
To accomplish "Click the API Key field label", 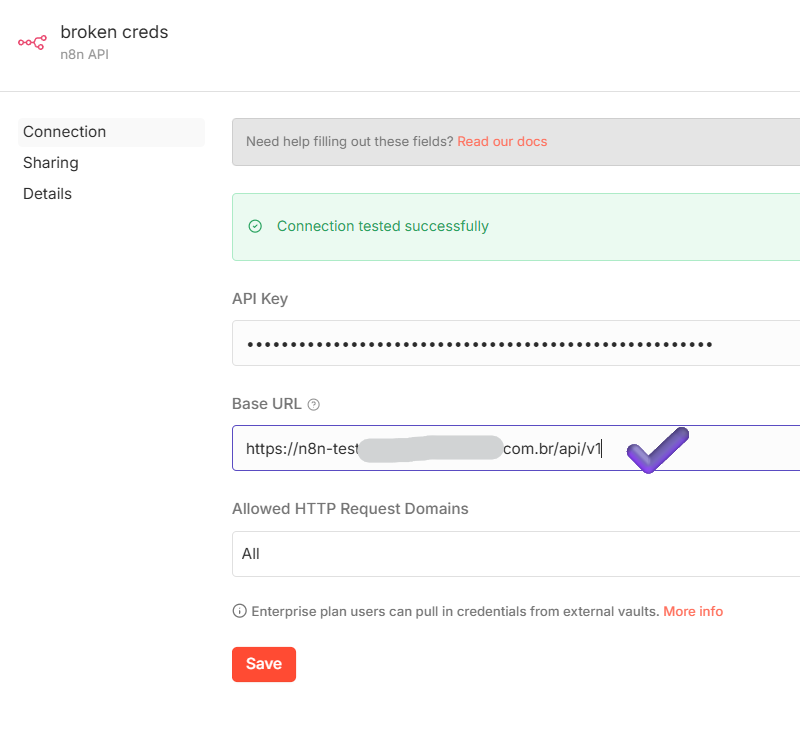I will click(260, 299).
